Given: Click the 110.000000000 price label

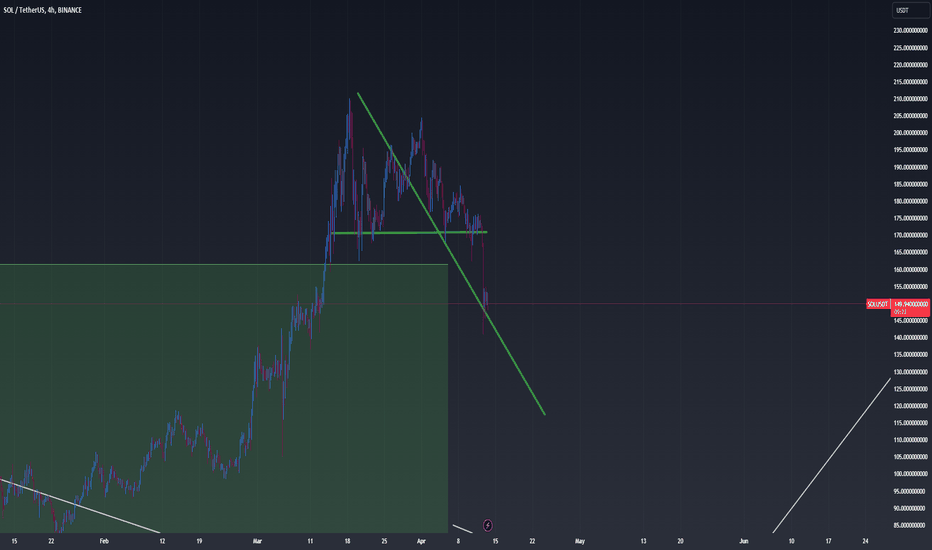Looking at the screenshot, I should [x=911, y=440].
